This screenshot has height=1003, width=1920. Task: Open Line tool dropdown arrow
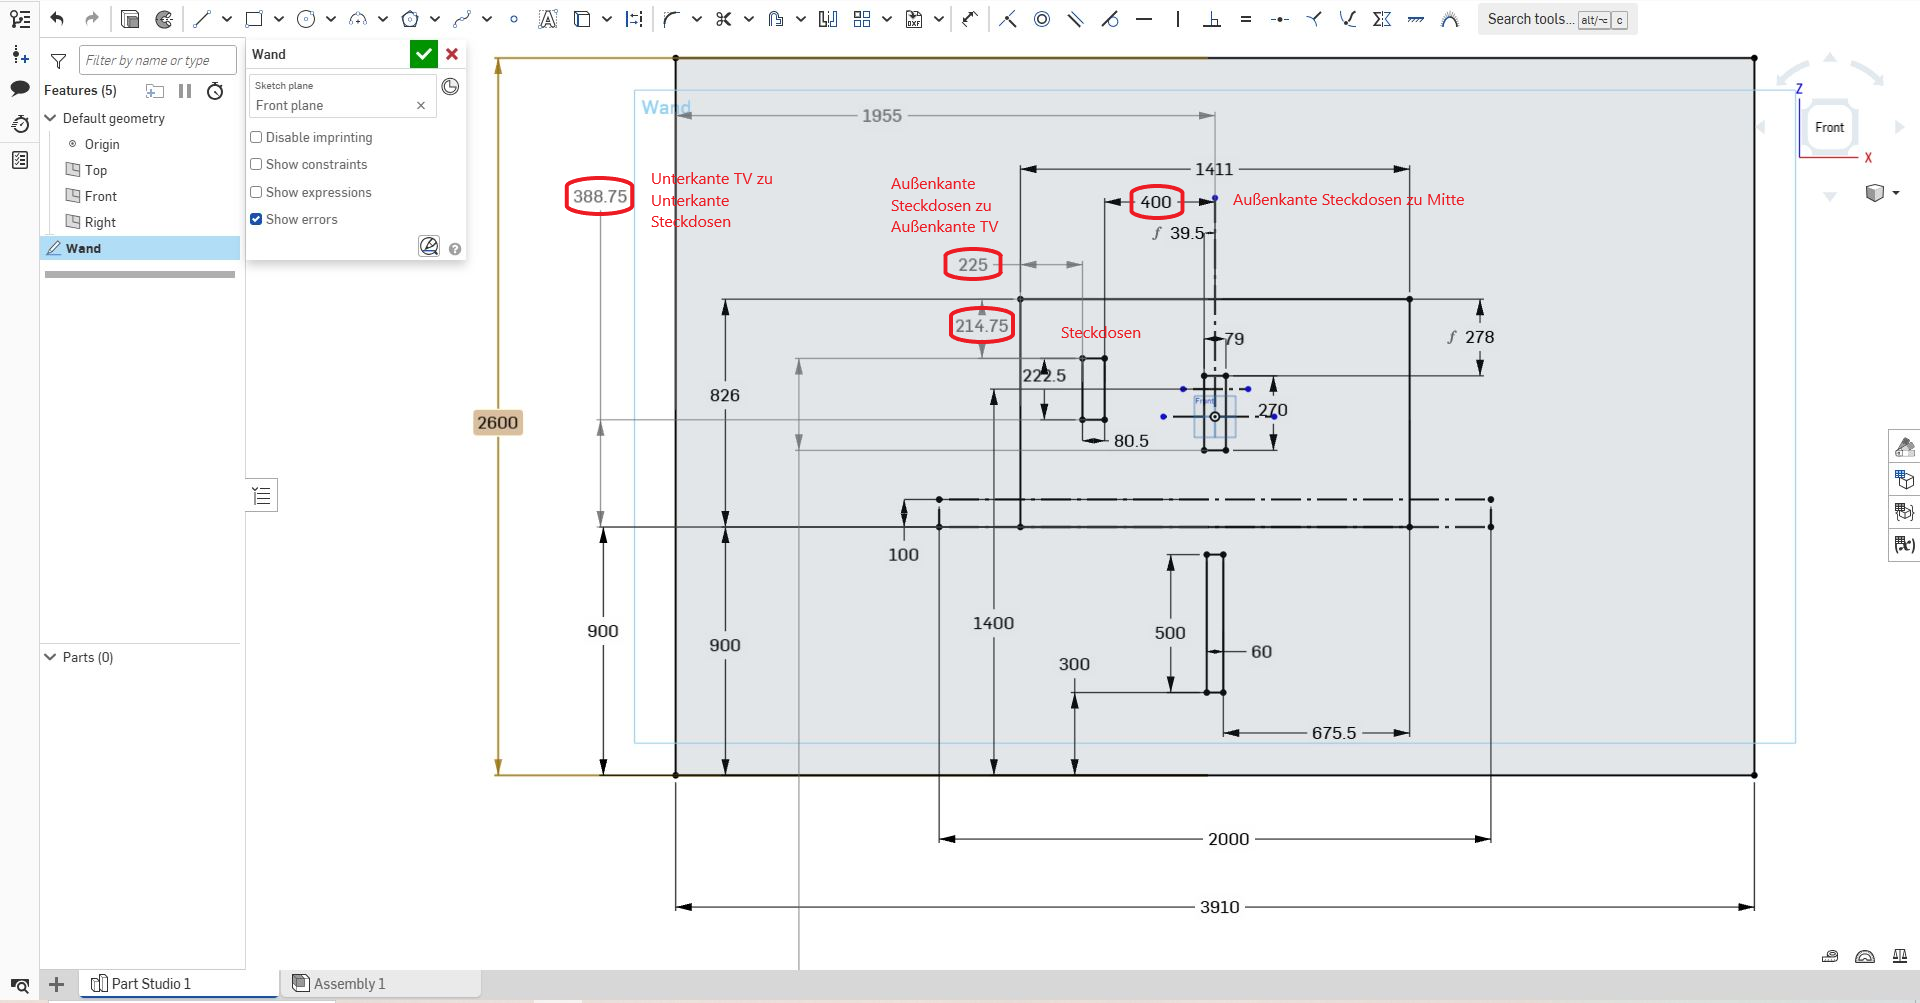[227, 19]
